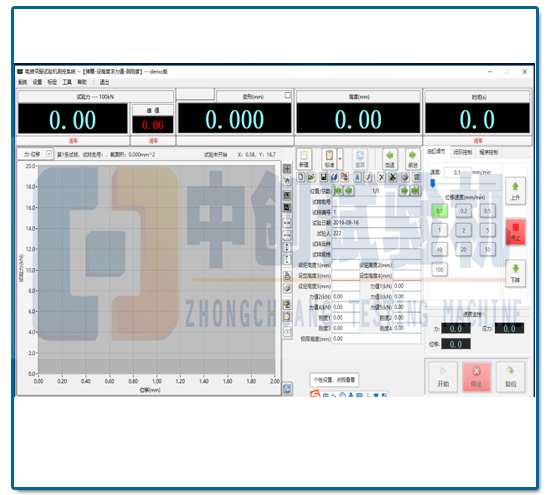Click the 开始 start test button

(x=443, y=377)
